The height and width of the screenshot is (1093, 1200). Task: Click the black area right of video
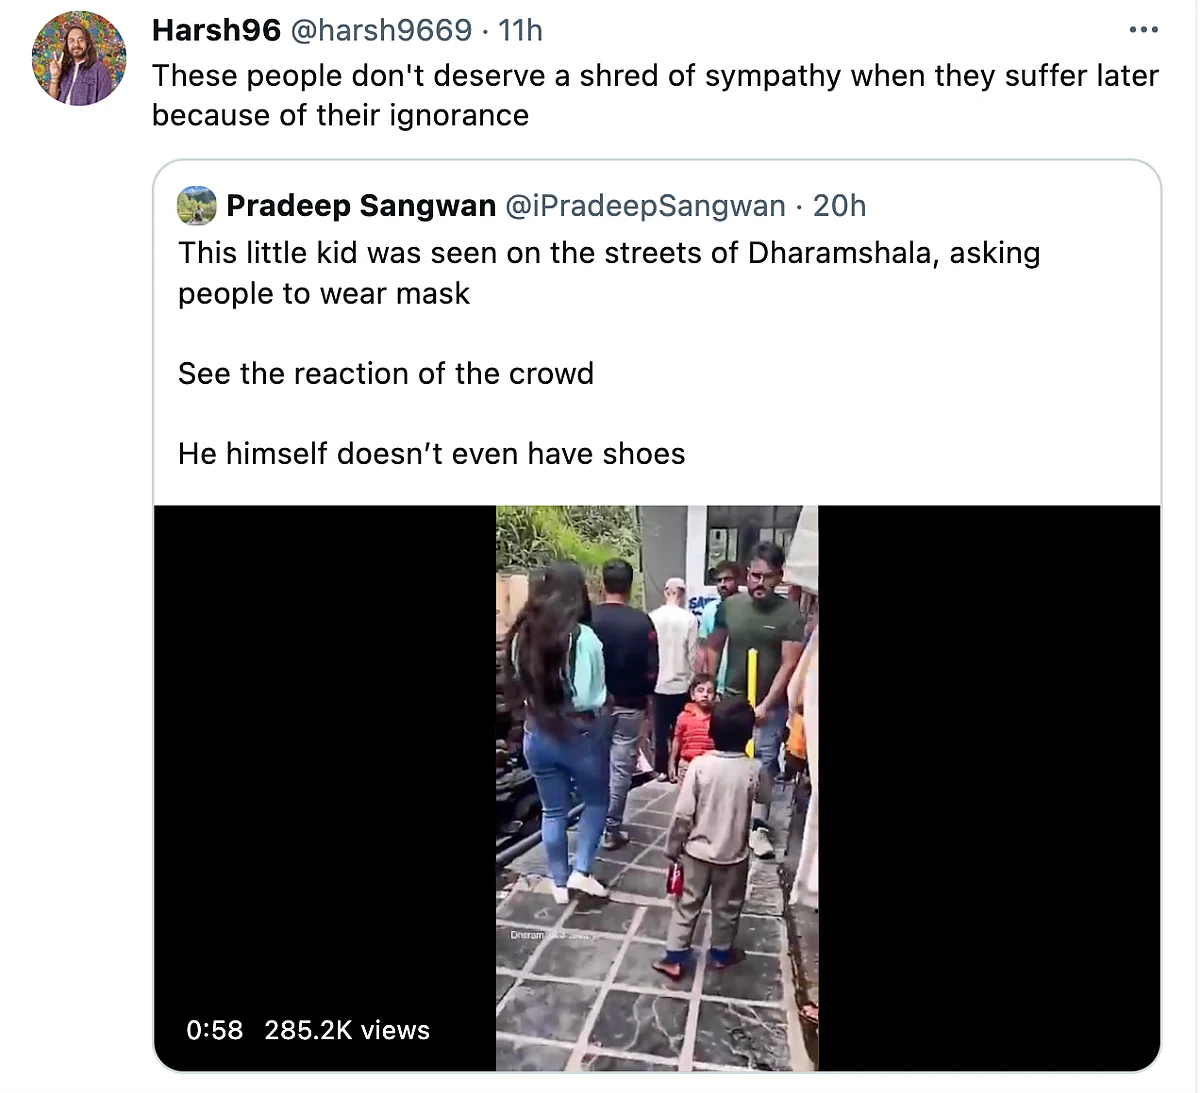pyautogui.click(x=989, y=788)
